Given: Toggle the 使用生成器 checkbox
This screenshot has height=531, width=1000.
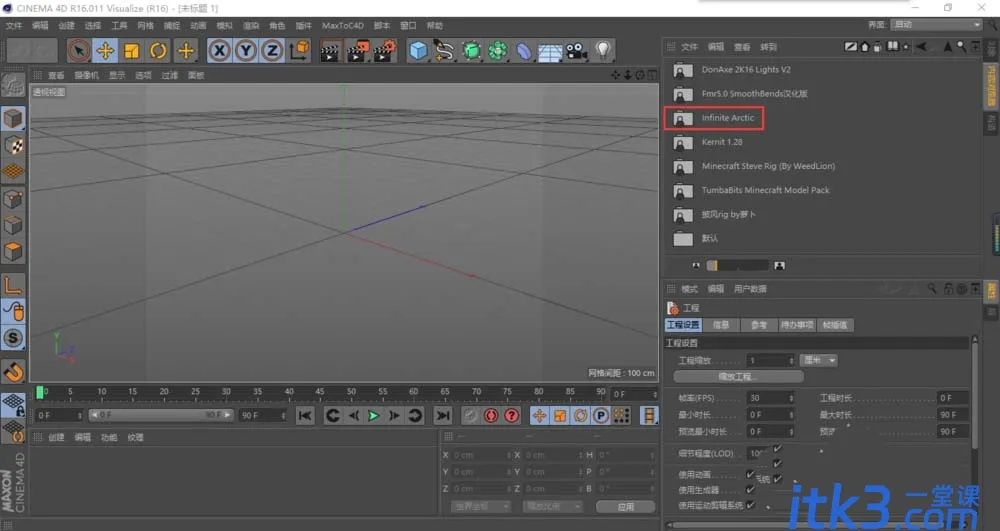Looking at the screenshot, I should coord(750,490).
